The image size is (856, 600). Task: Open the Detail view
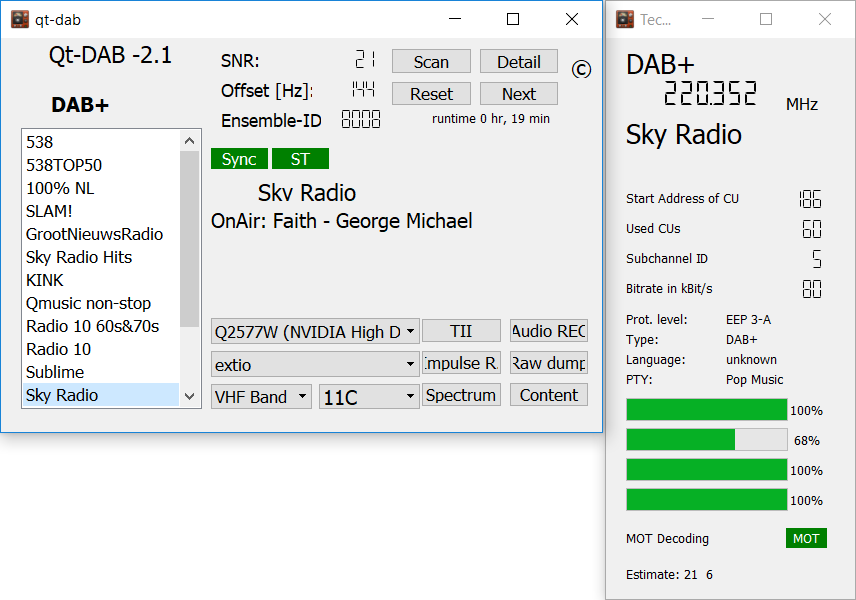click(x=519, y=62)
